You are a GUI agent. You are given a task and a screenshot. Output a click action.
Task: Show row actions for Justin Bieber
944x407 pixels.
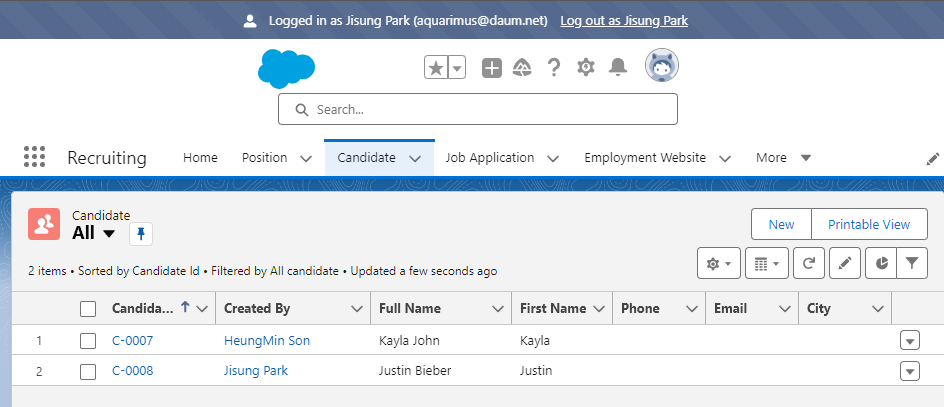910,371
